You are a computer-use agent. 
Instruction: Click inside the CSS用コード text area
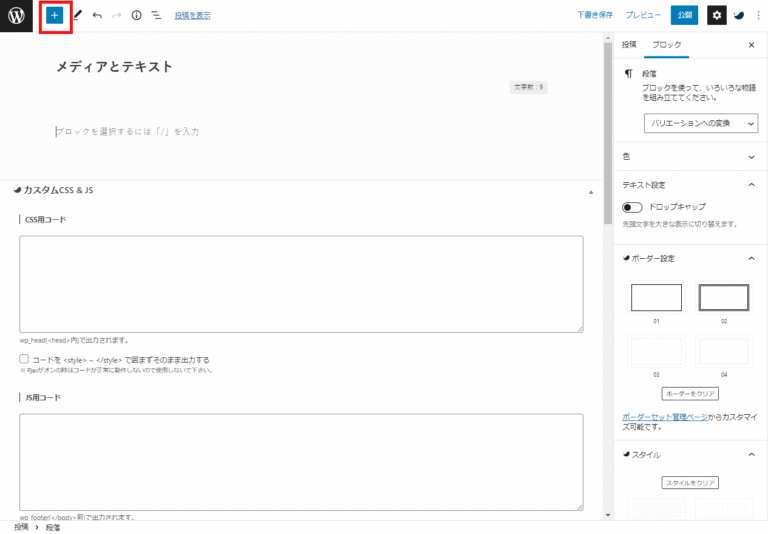click(x=301, y=284)
